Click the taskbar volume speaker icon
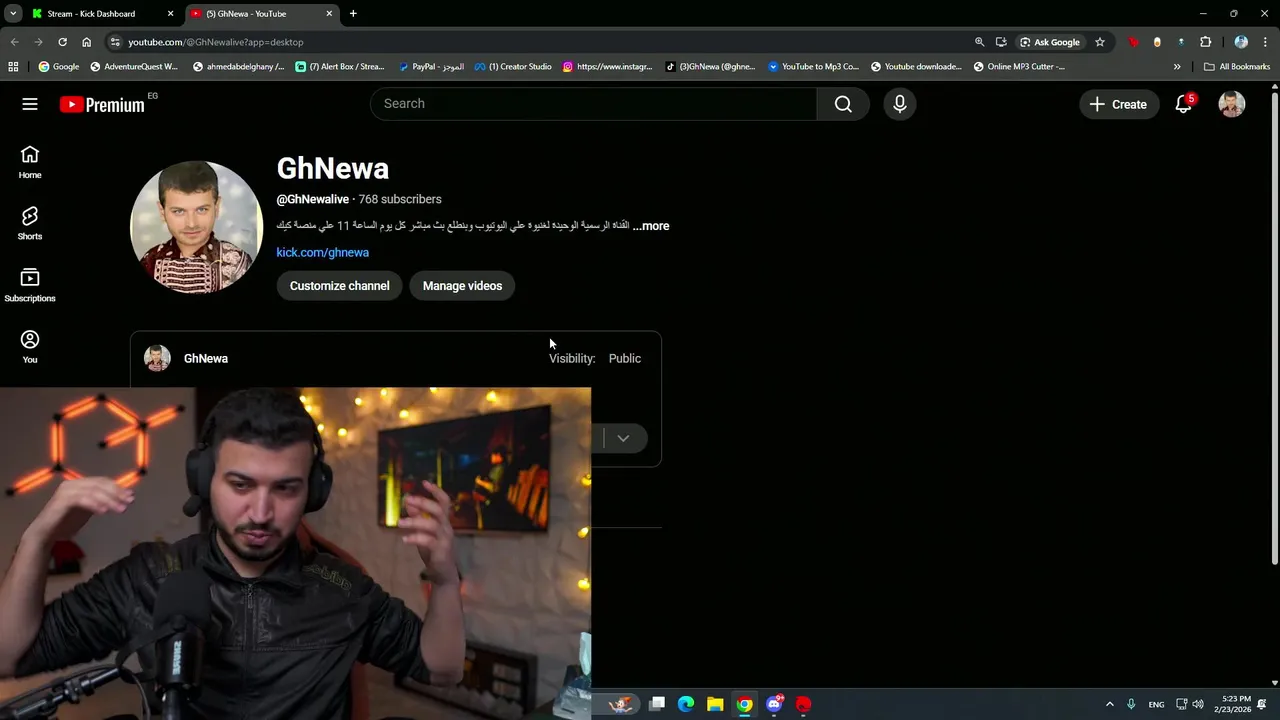The image size is (1280, 720). coord(1198,704)
